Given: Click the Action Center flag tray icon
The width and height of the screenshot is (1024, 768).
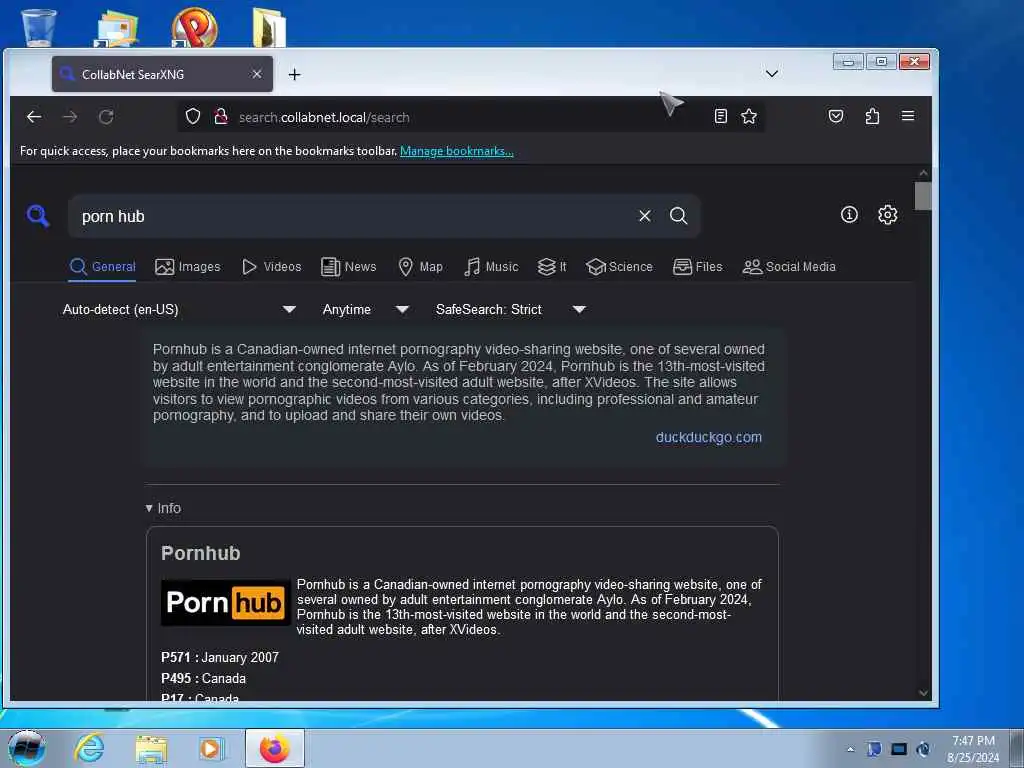Looking at the screenshot, I should point(874,749).
